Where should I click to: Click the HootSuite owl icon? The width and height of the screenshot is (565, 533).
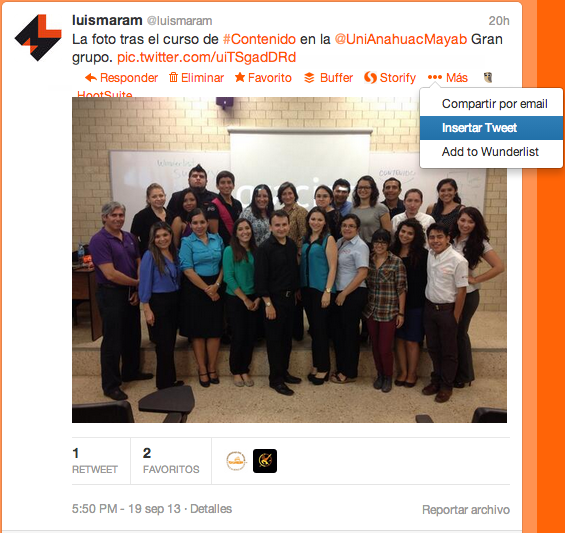click(x=488, y=77)
